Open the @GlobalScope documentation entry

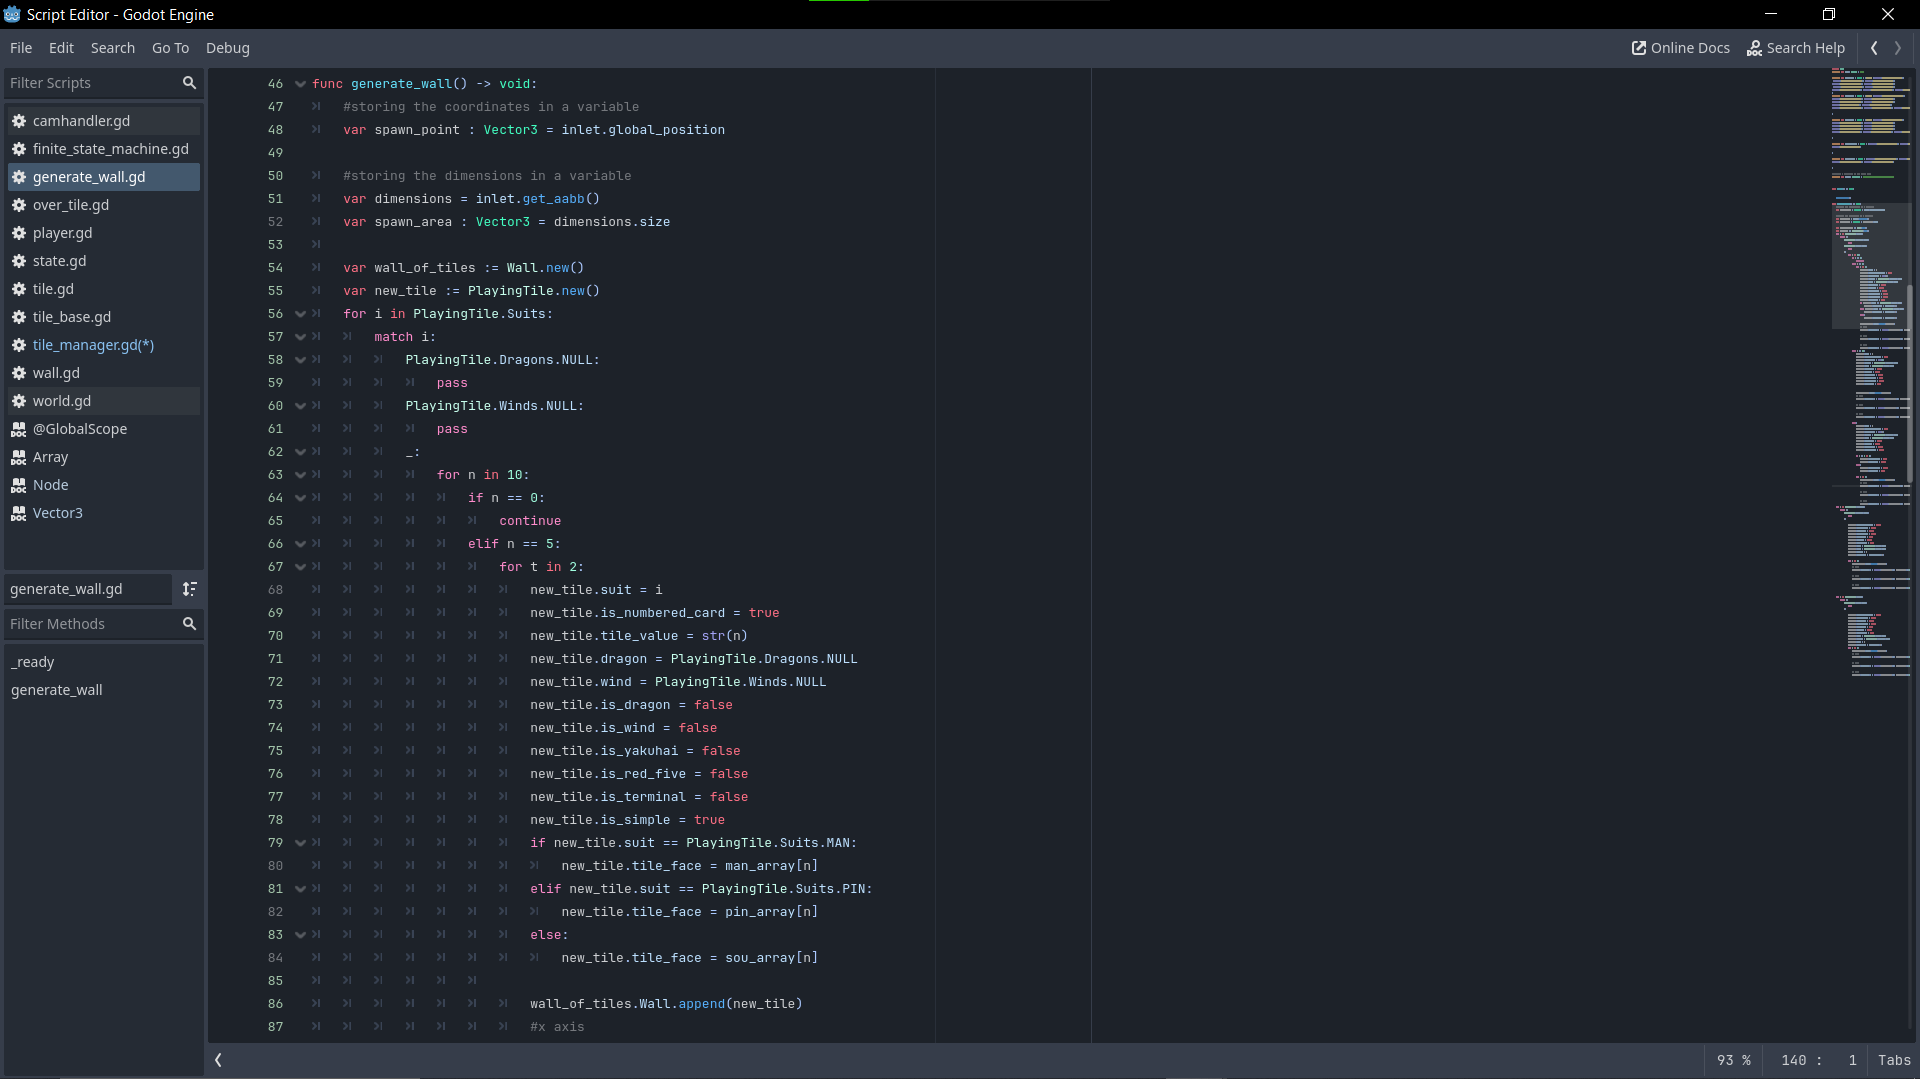coord(79,429)
